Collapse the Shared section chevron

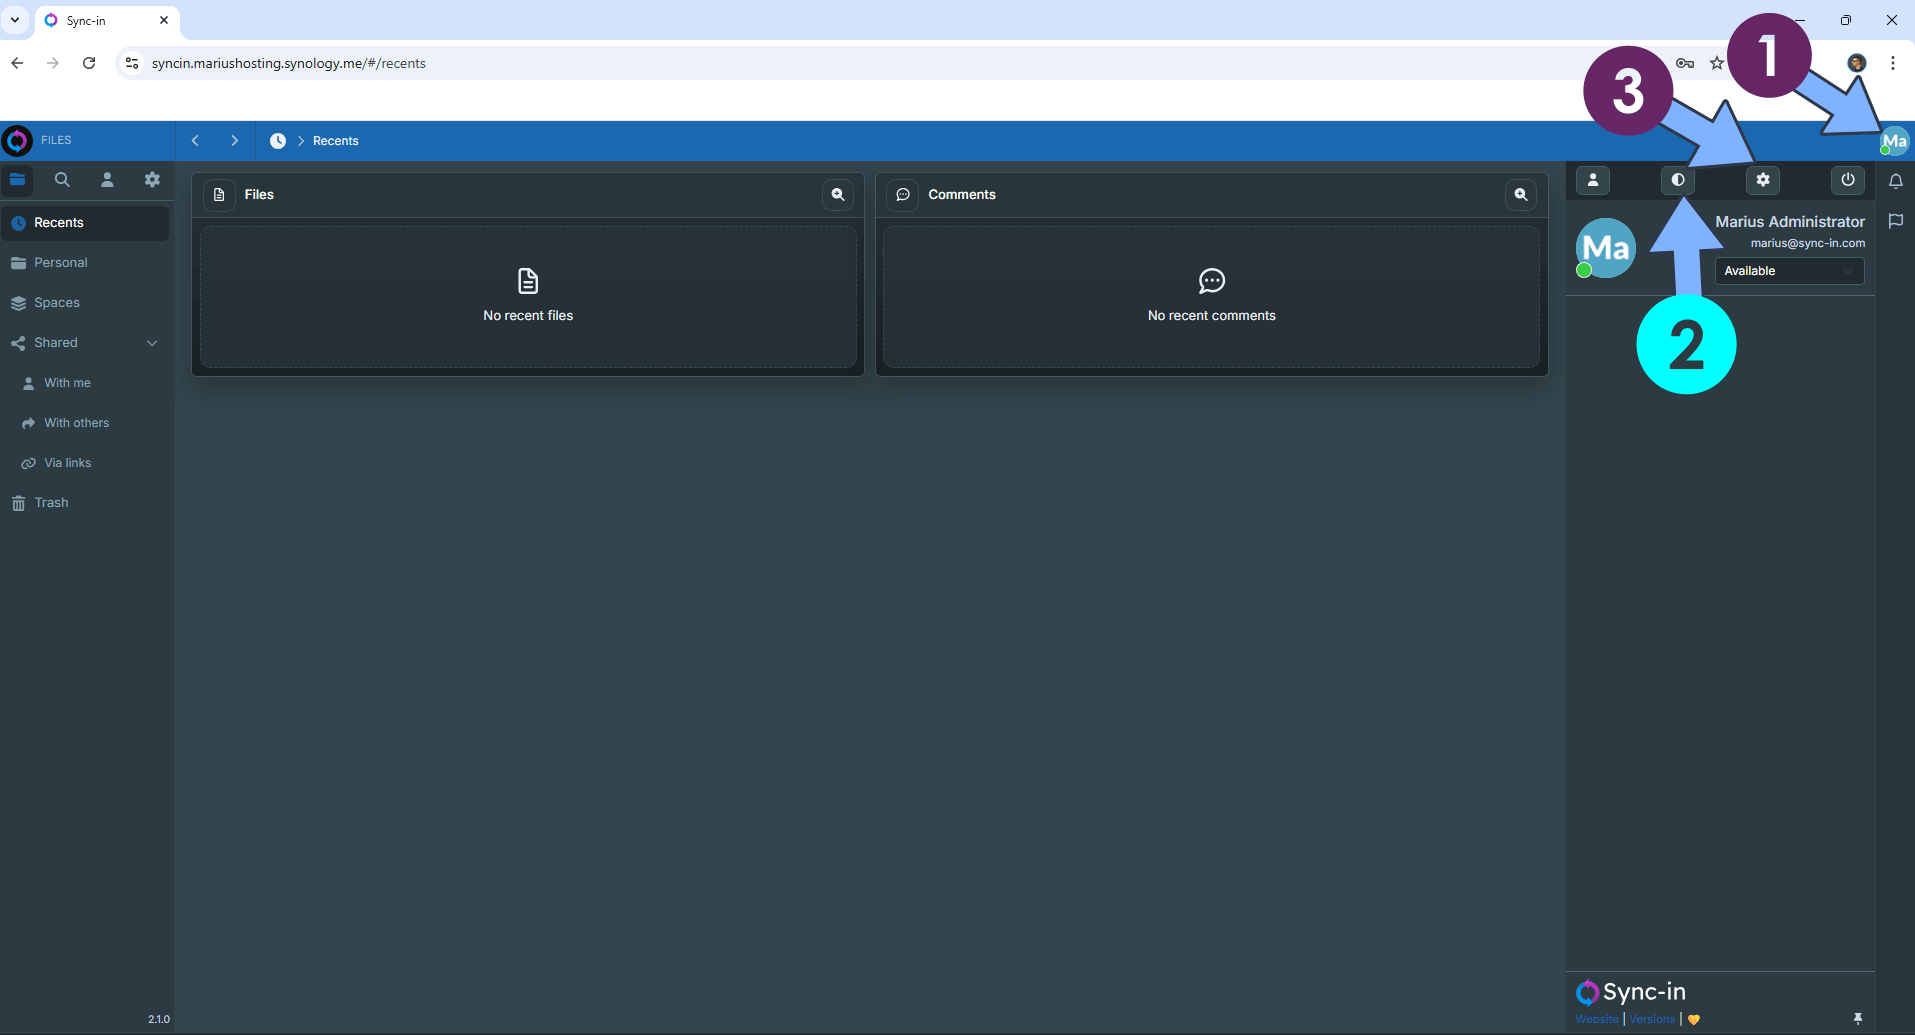tap(152, 343)
